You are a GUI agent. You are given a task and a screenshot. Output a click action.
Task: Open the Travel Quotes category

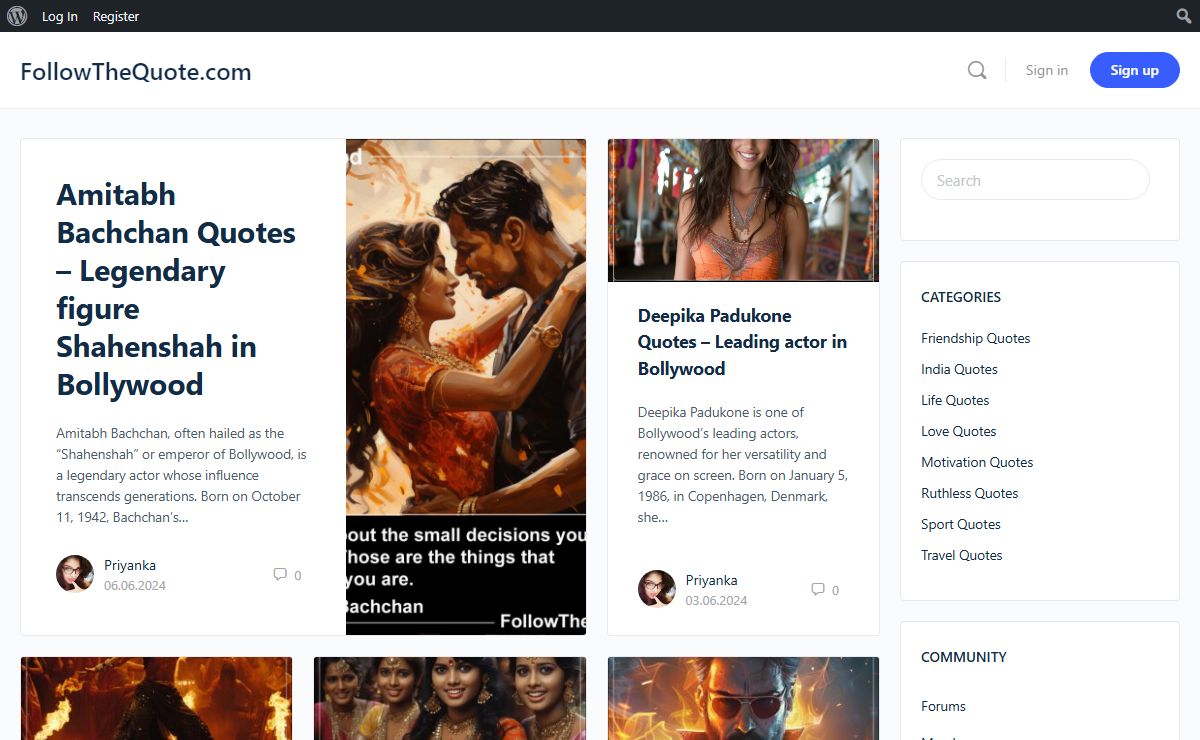click(x=962, y=555)
